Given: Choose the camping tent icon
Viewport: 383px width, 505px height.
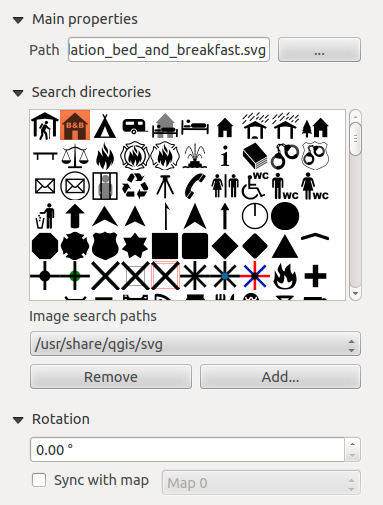Looking at the screenshot, I should pyautogui.click(x=105, y=126).
